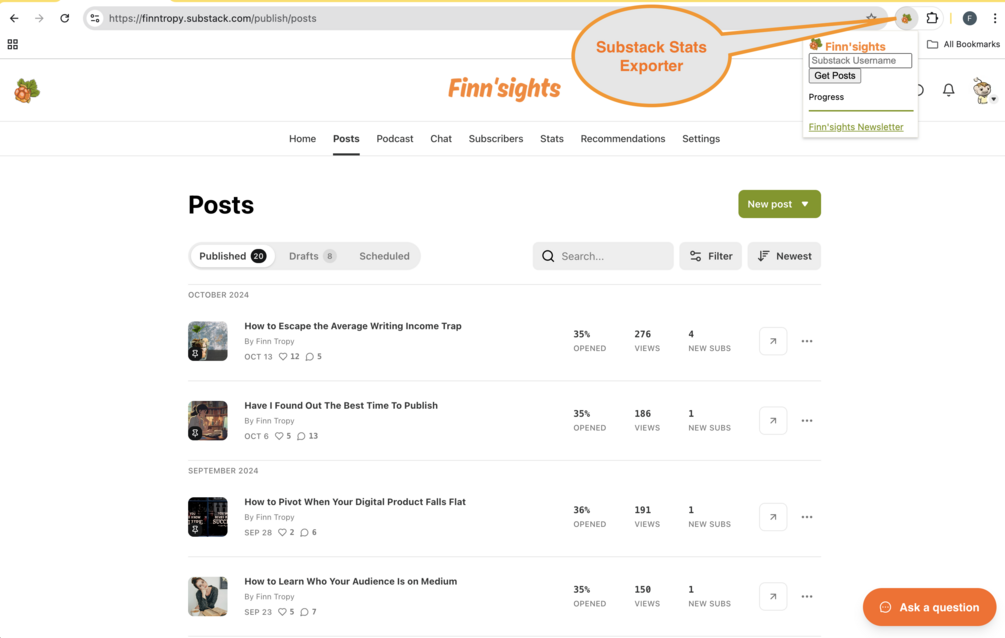Screen dimensions: 1005x638
Task: Click Ask a question chat button
Action: (929, 607)
